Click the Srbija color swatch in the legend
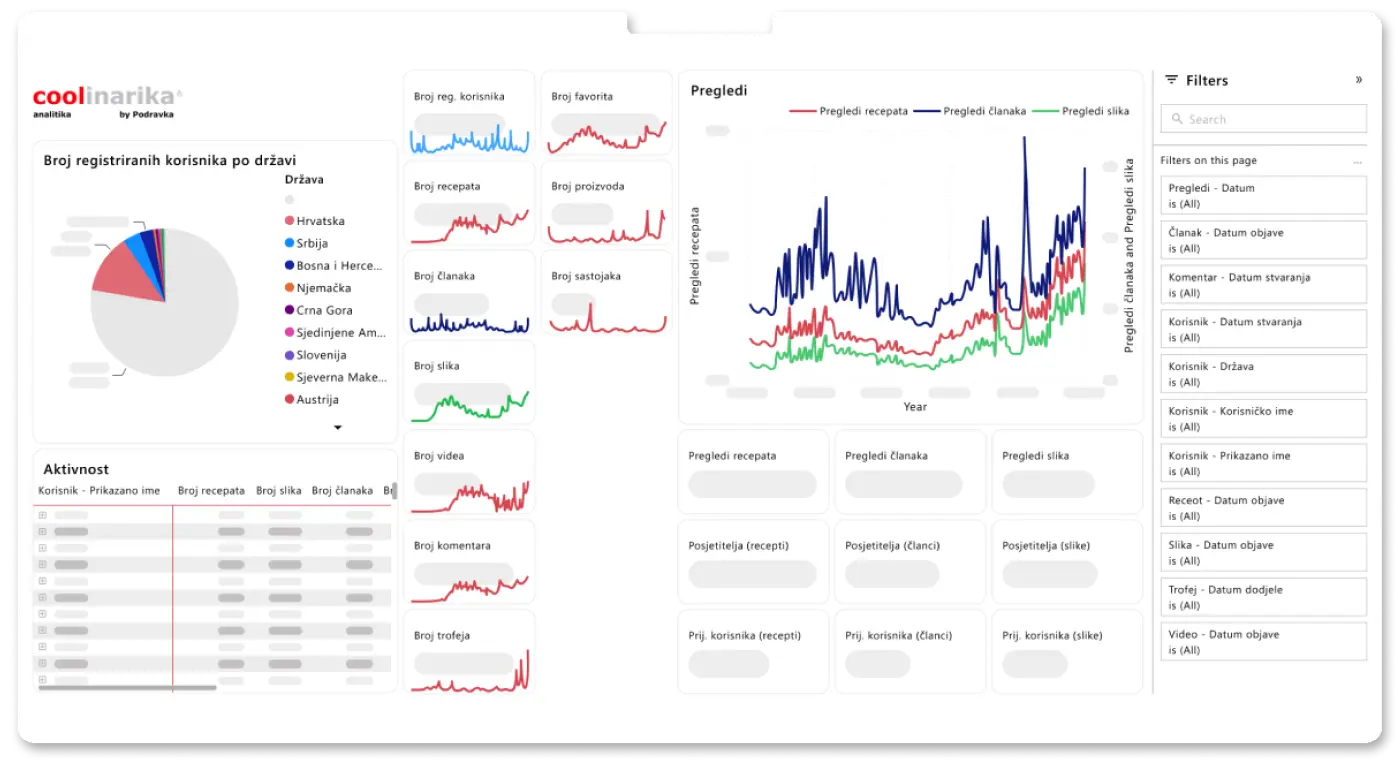The image size is (1400, 760). (289, 243)
